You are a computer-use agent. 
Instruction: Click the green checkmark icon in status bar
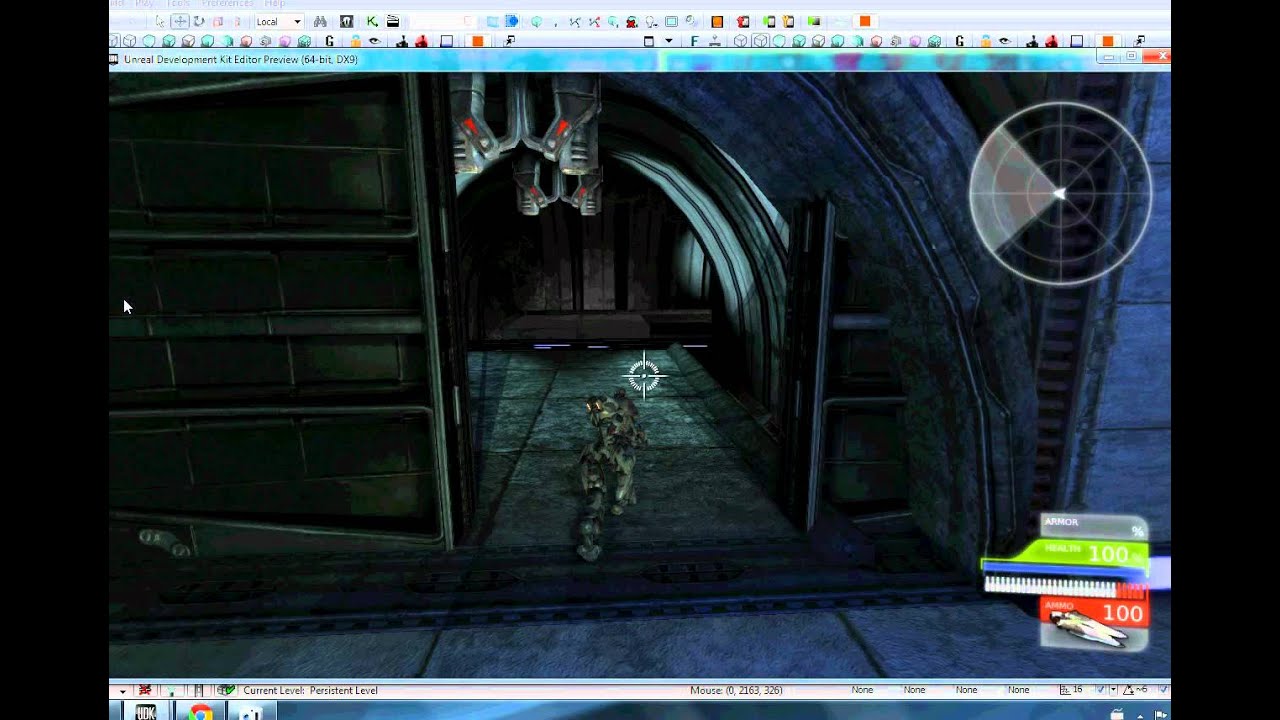click(227, 690)
